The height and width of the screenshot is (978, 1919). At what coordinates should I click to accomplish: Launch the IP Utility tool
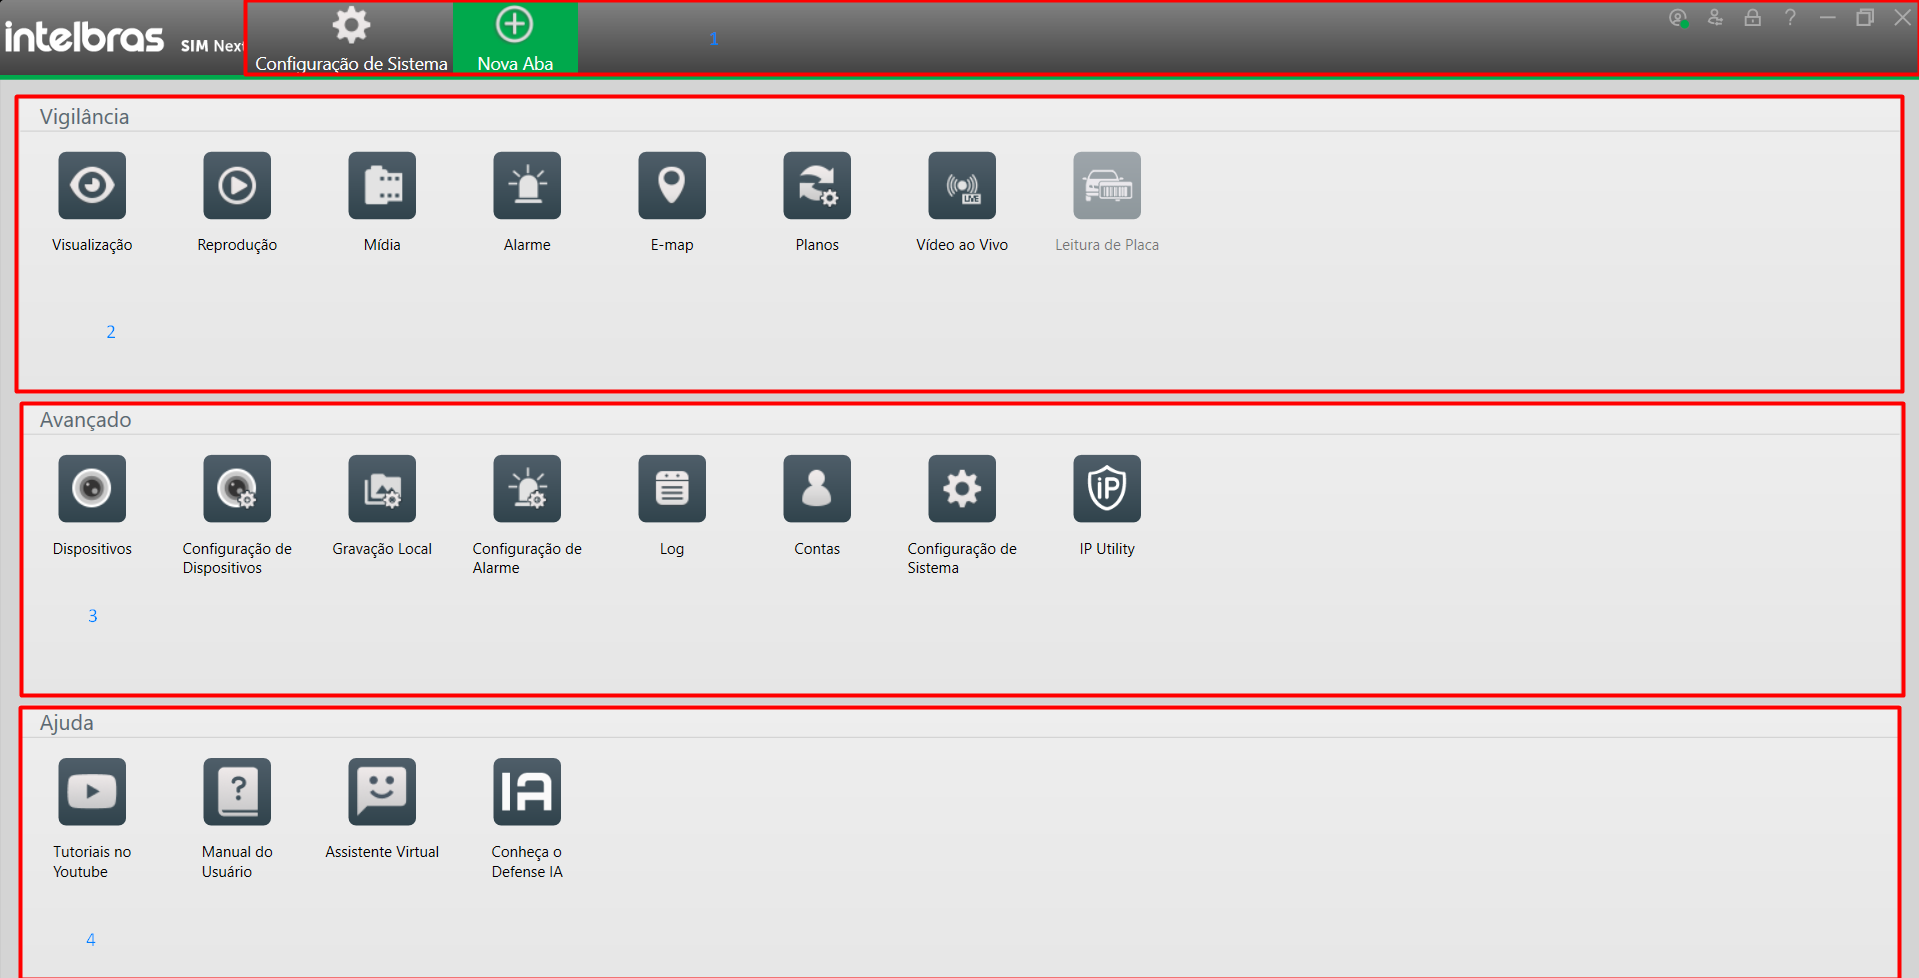click(x=1107, y=489)
